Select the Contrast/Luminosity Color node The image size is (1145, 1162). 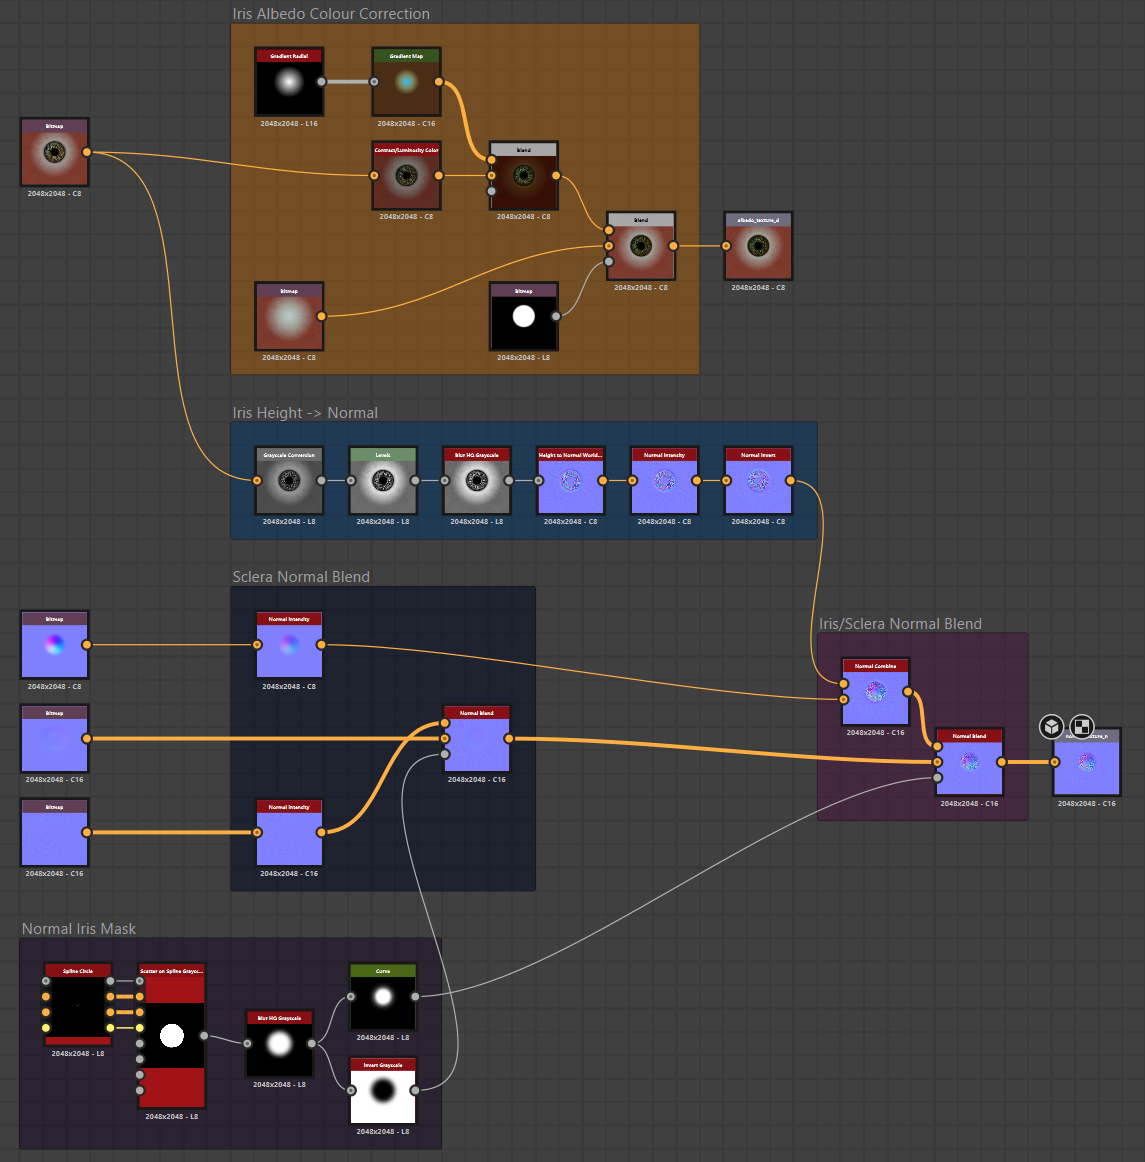(x=406, y=176)
